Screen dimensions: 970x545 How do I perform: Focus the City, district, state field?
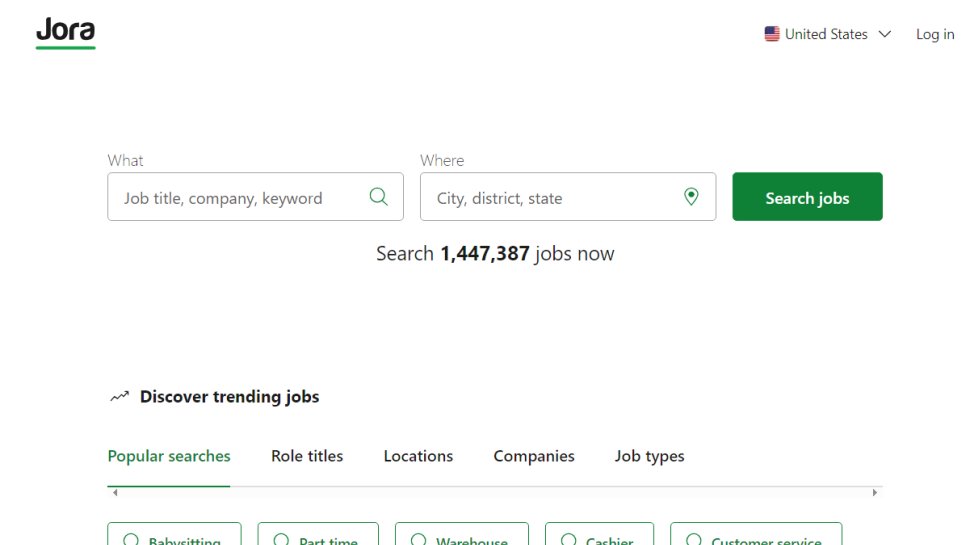click(x=550, y=198)
